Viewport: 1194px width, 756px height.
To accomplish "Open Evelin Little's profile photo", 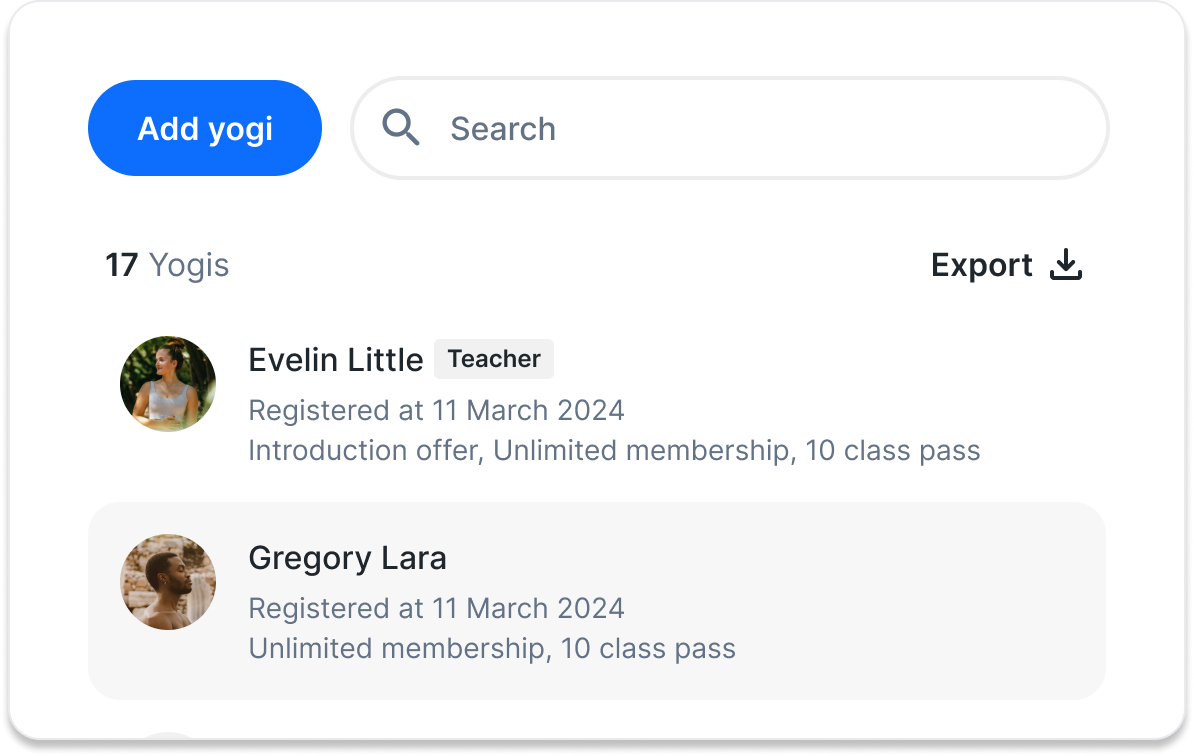I will [x=168, y=384].
